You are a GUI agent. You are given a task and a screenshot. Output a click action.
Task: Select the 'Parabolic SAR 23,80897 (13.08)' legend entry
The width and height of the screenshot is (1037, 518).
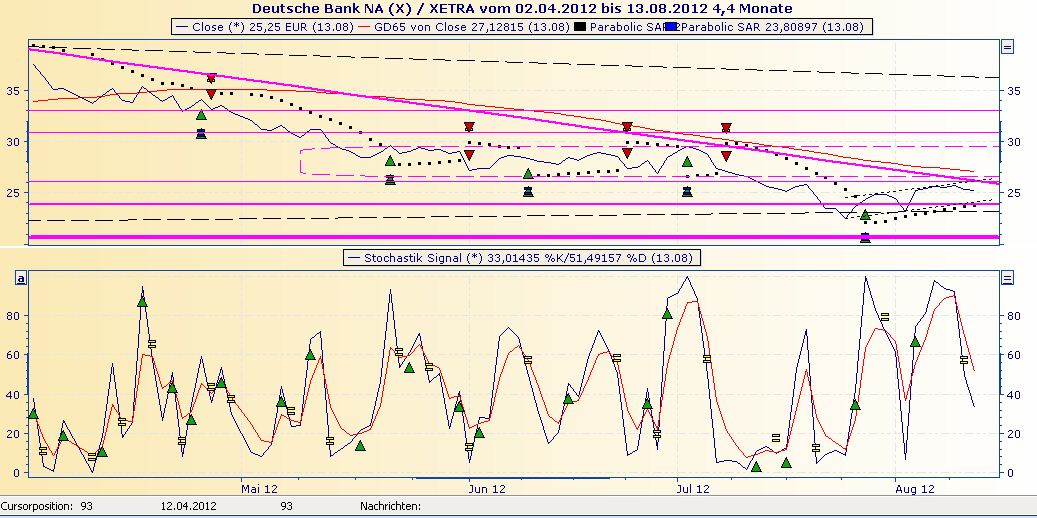[x=770, y=27]
